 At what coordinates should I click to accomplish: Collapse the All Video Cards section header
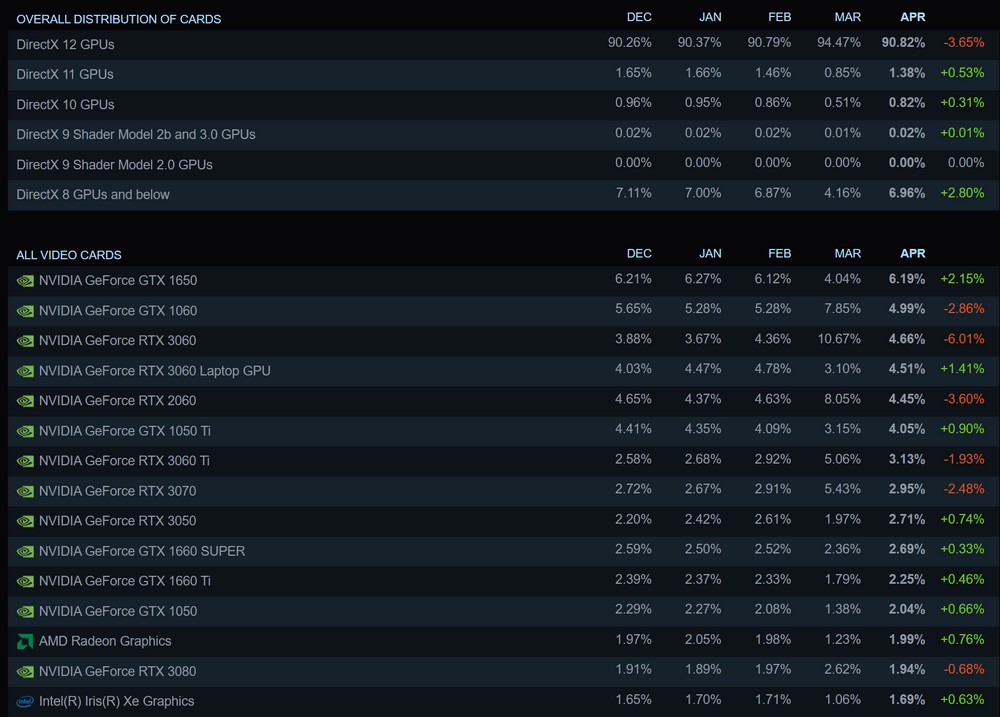[x=69, y=255]
